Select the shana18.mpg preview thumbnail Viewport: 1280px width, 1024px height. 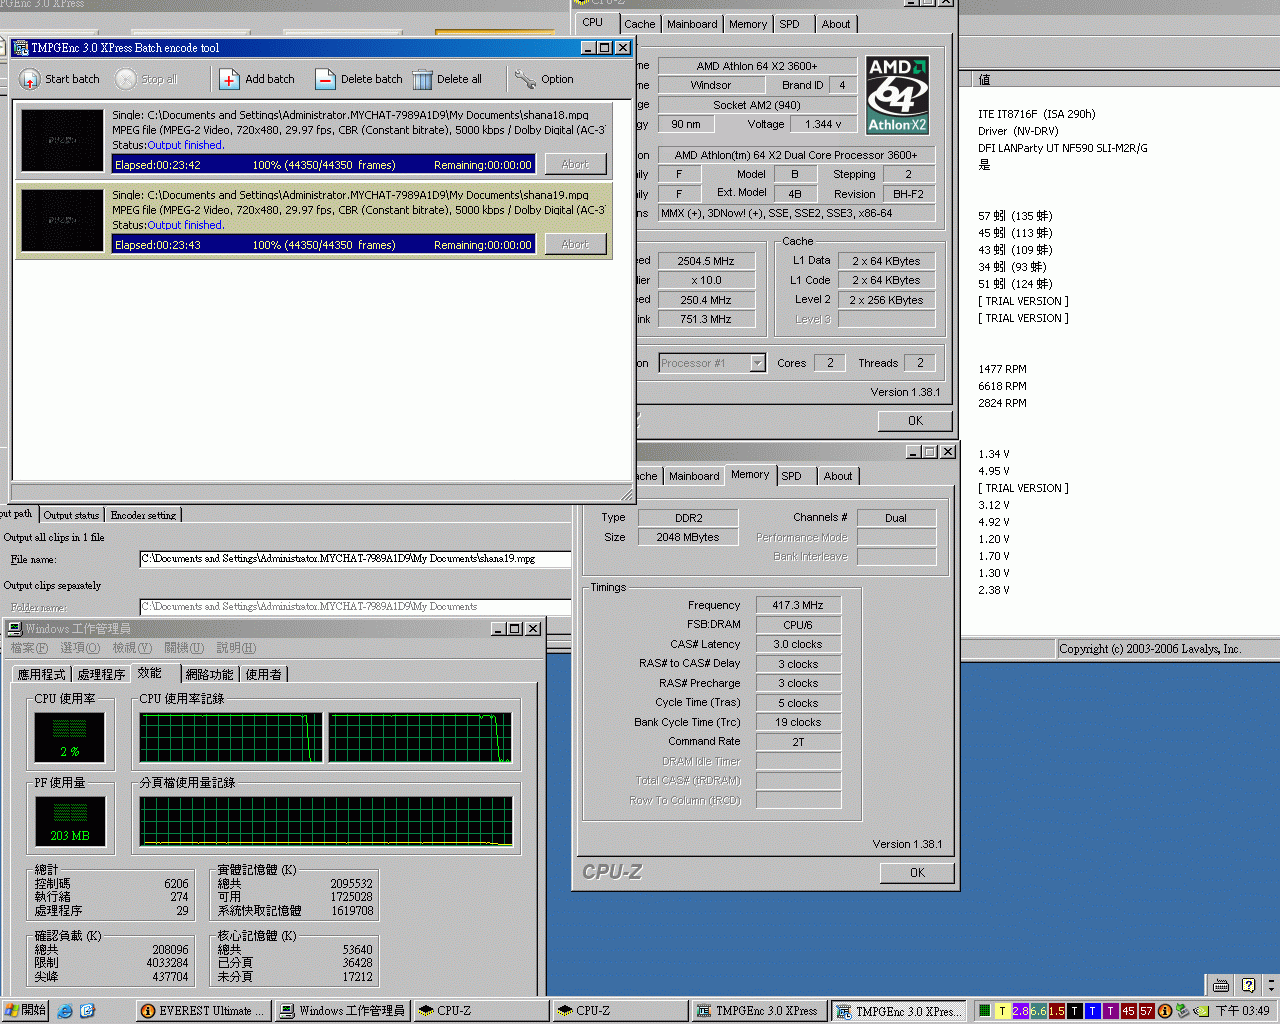click(62, 141)
